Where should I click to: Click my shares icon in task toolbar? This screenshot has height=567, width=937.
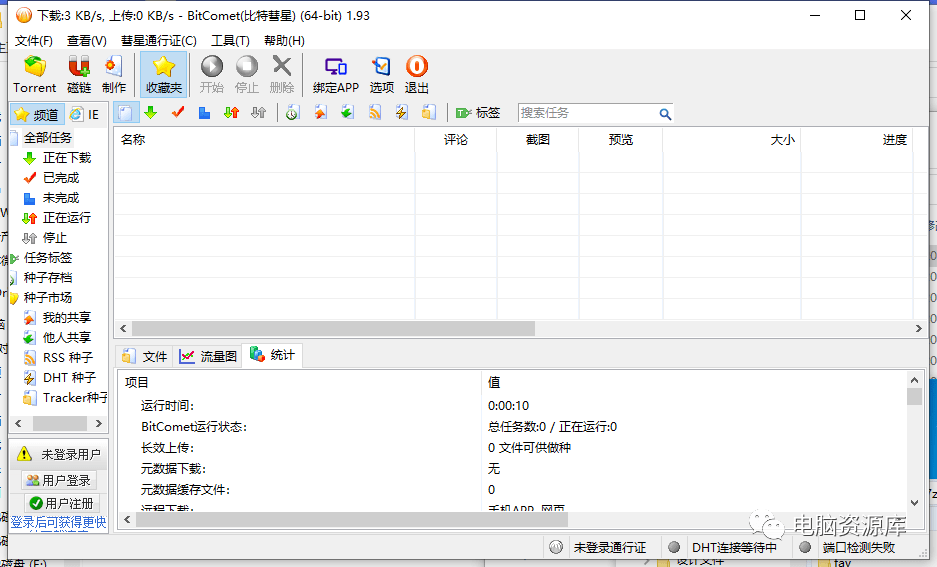(321, 112)
